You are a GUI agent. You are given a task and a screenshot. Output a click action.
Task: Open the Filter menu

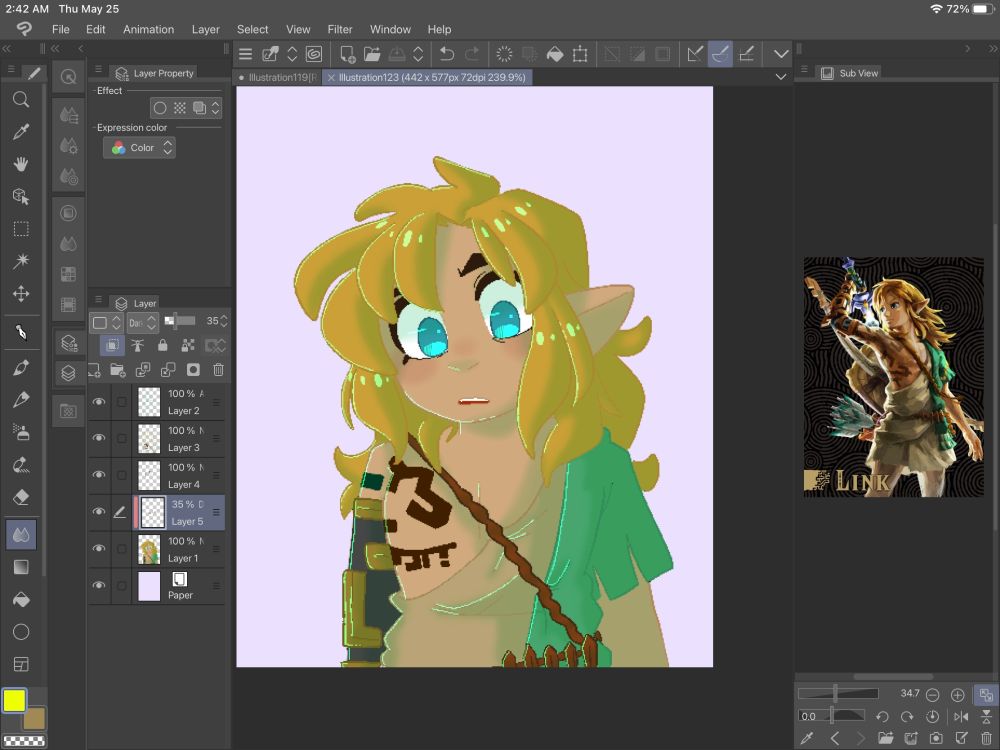(340, 29)
